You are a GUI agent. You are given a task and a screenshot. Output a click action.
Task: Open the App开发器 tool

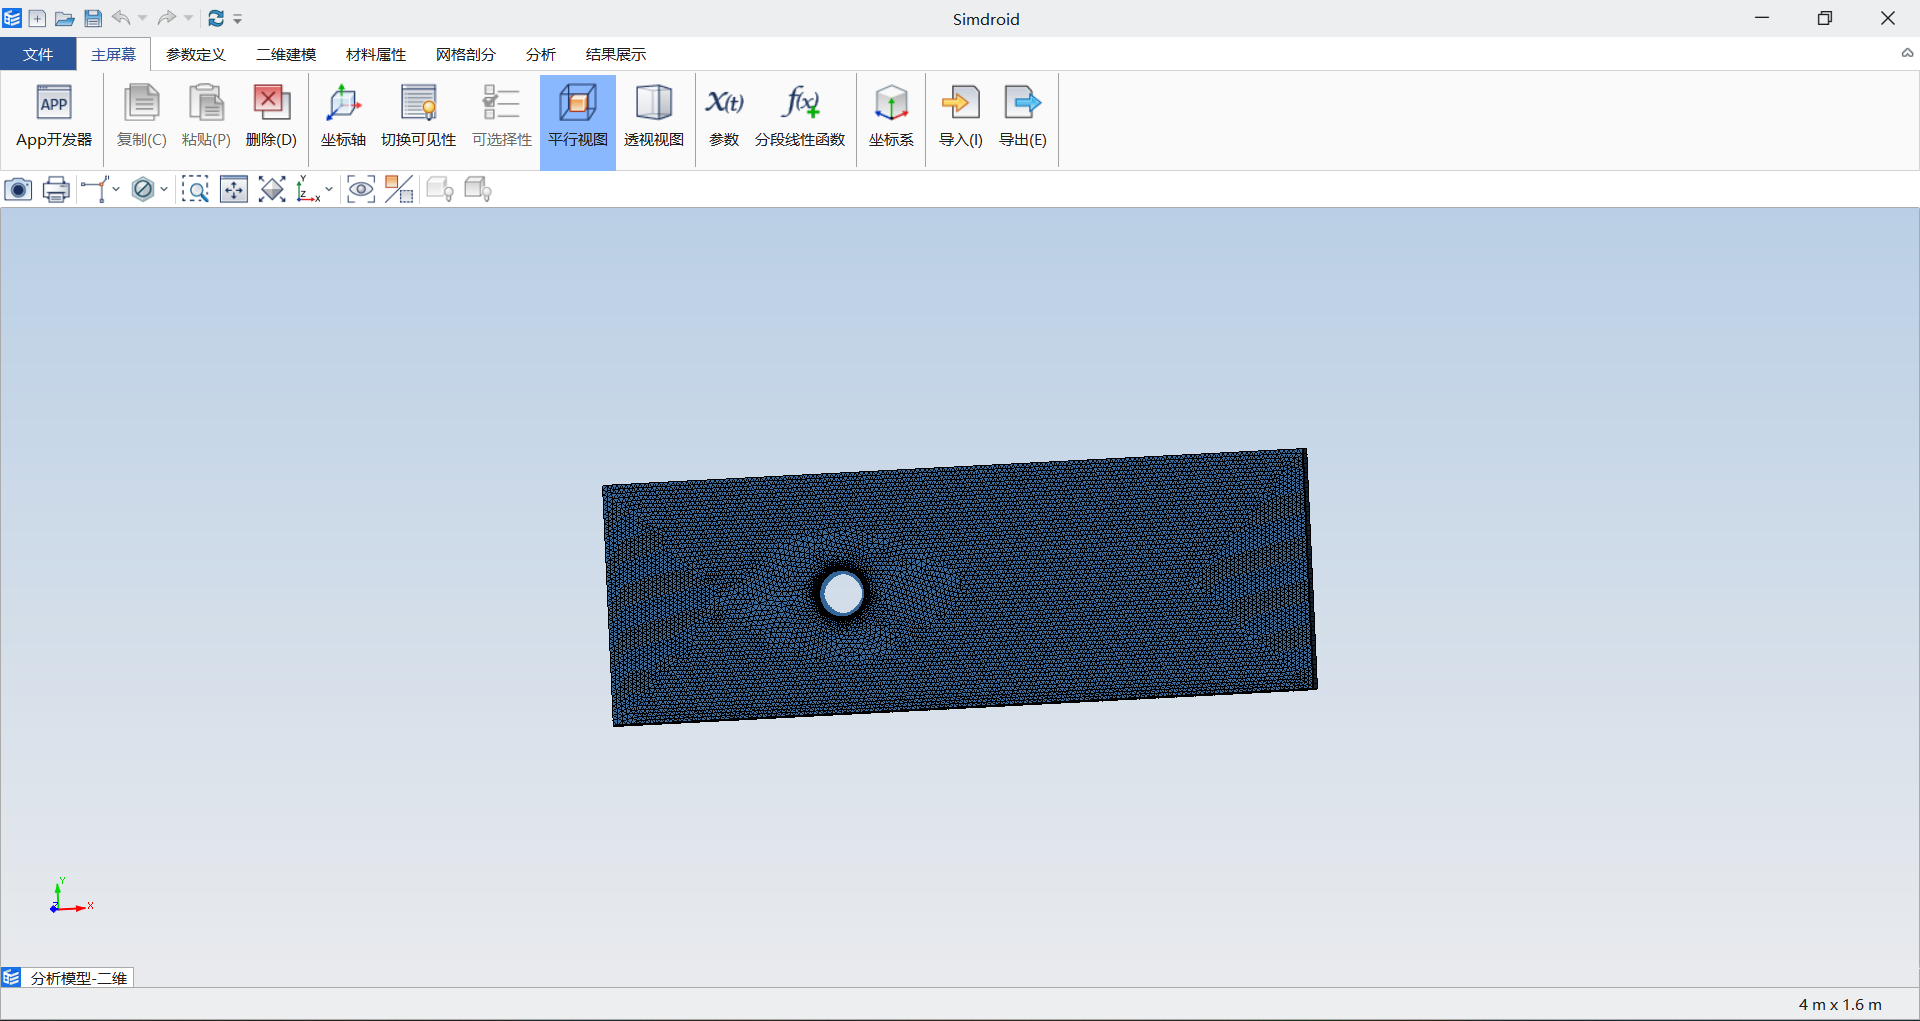pyautogui.click(x=54, y=117)
